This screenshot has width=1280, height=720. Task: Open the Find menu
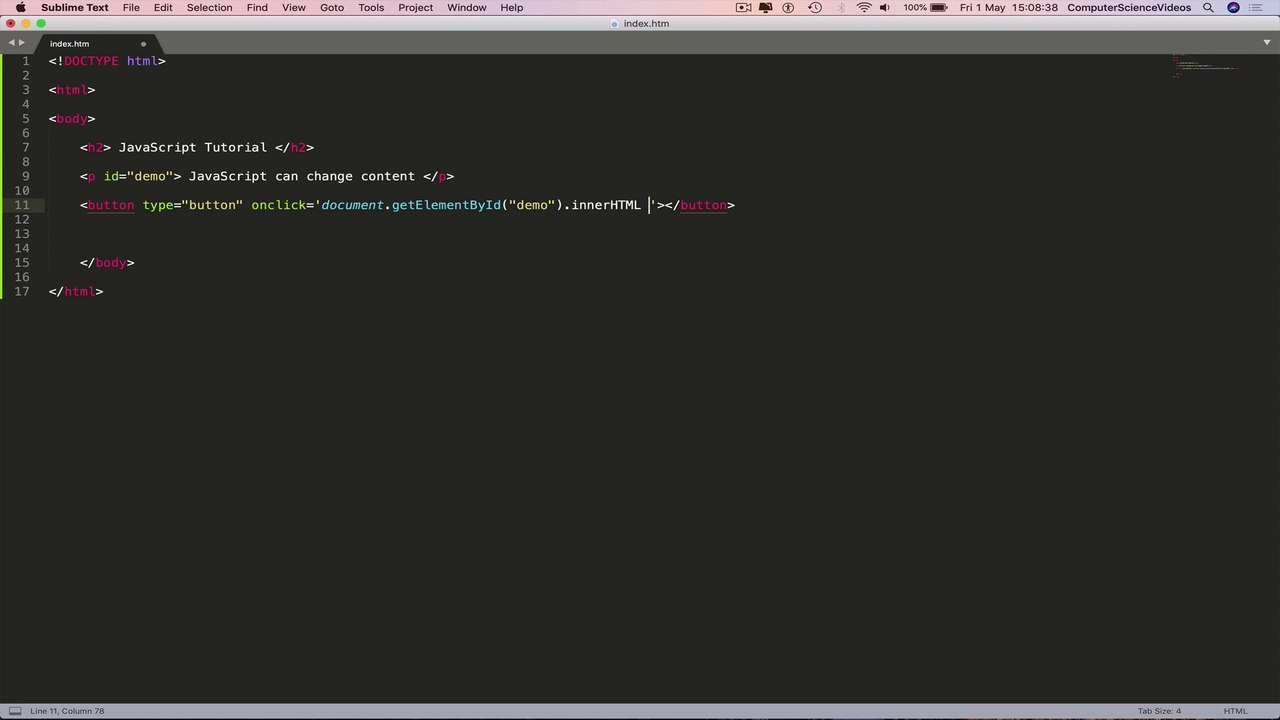[257, 8]
